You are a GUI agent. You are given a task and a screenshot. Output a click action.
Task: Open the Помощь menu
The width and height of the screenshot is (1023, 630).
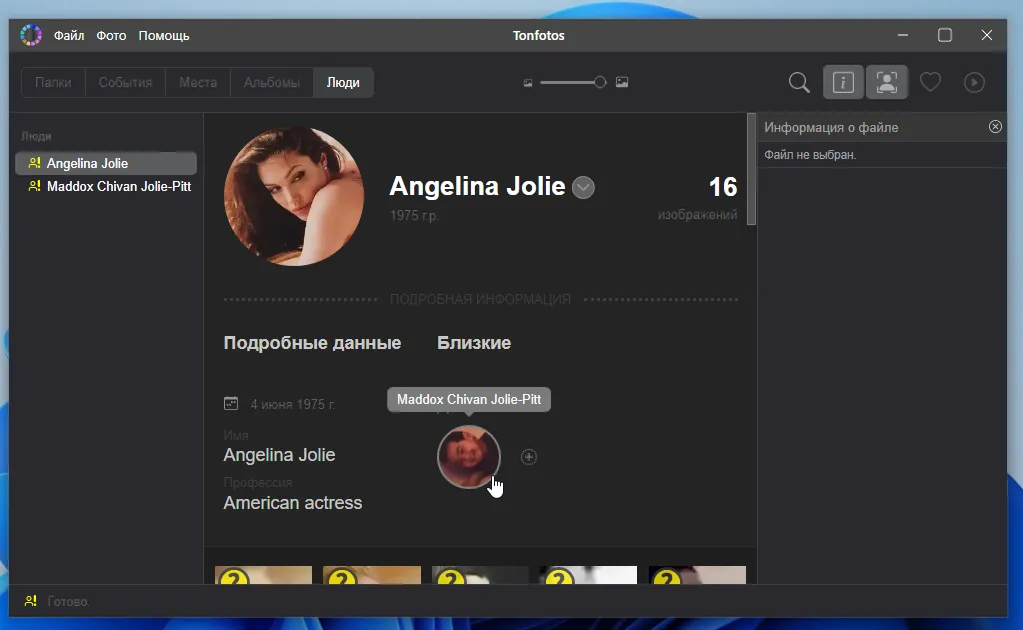[164, 36]
